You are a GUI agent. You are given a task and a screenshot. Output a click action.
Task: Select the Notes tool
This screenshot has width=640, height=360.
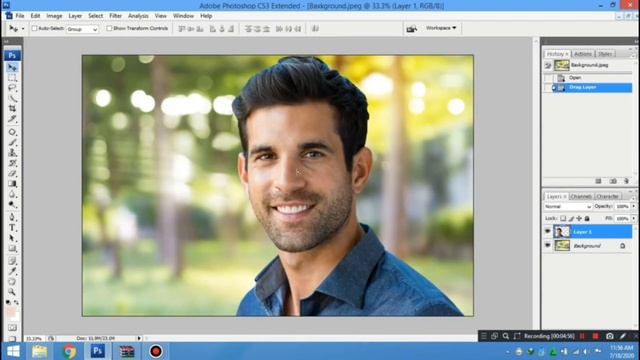coord(12,261)
